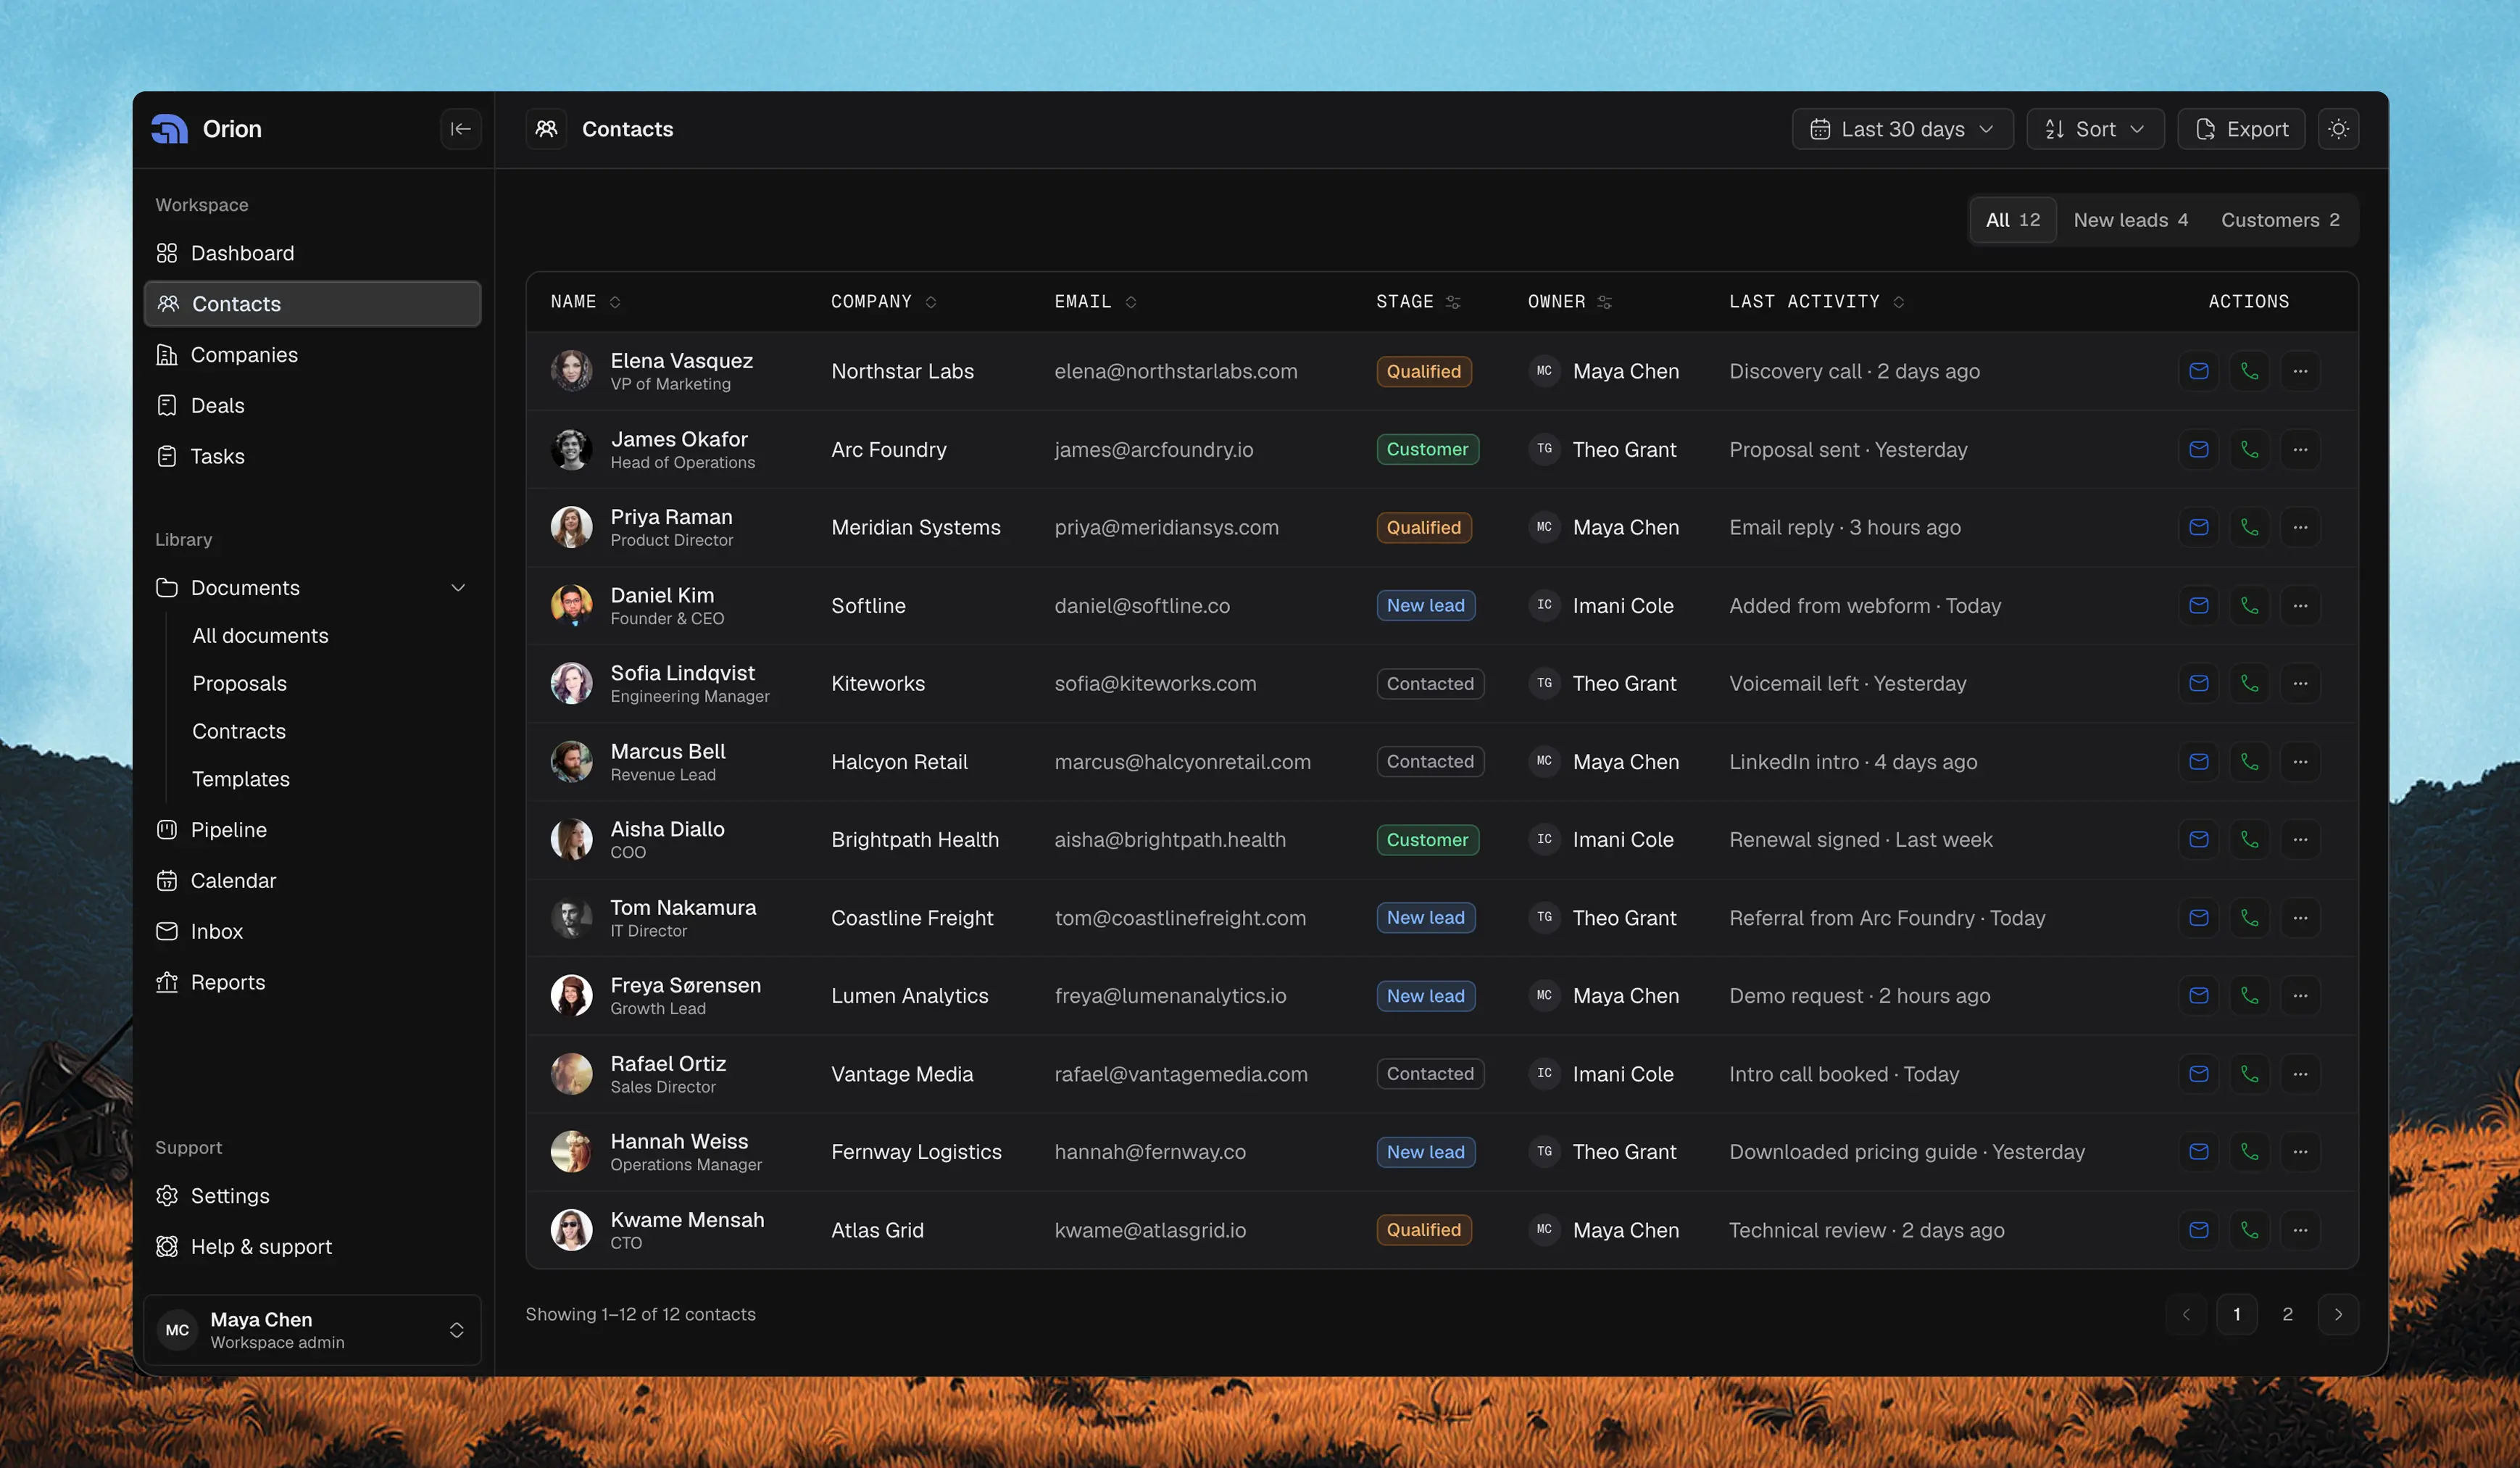Email Kwame Mensah via mail icon
The height and width of the screenshot is (1468, 2520).
coord(2198,1229)
